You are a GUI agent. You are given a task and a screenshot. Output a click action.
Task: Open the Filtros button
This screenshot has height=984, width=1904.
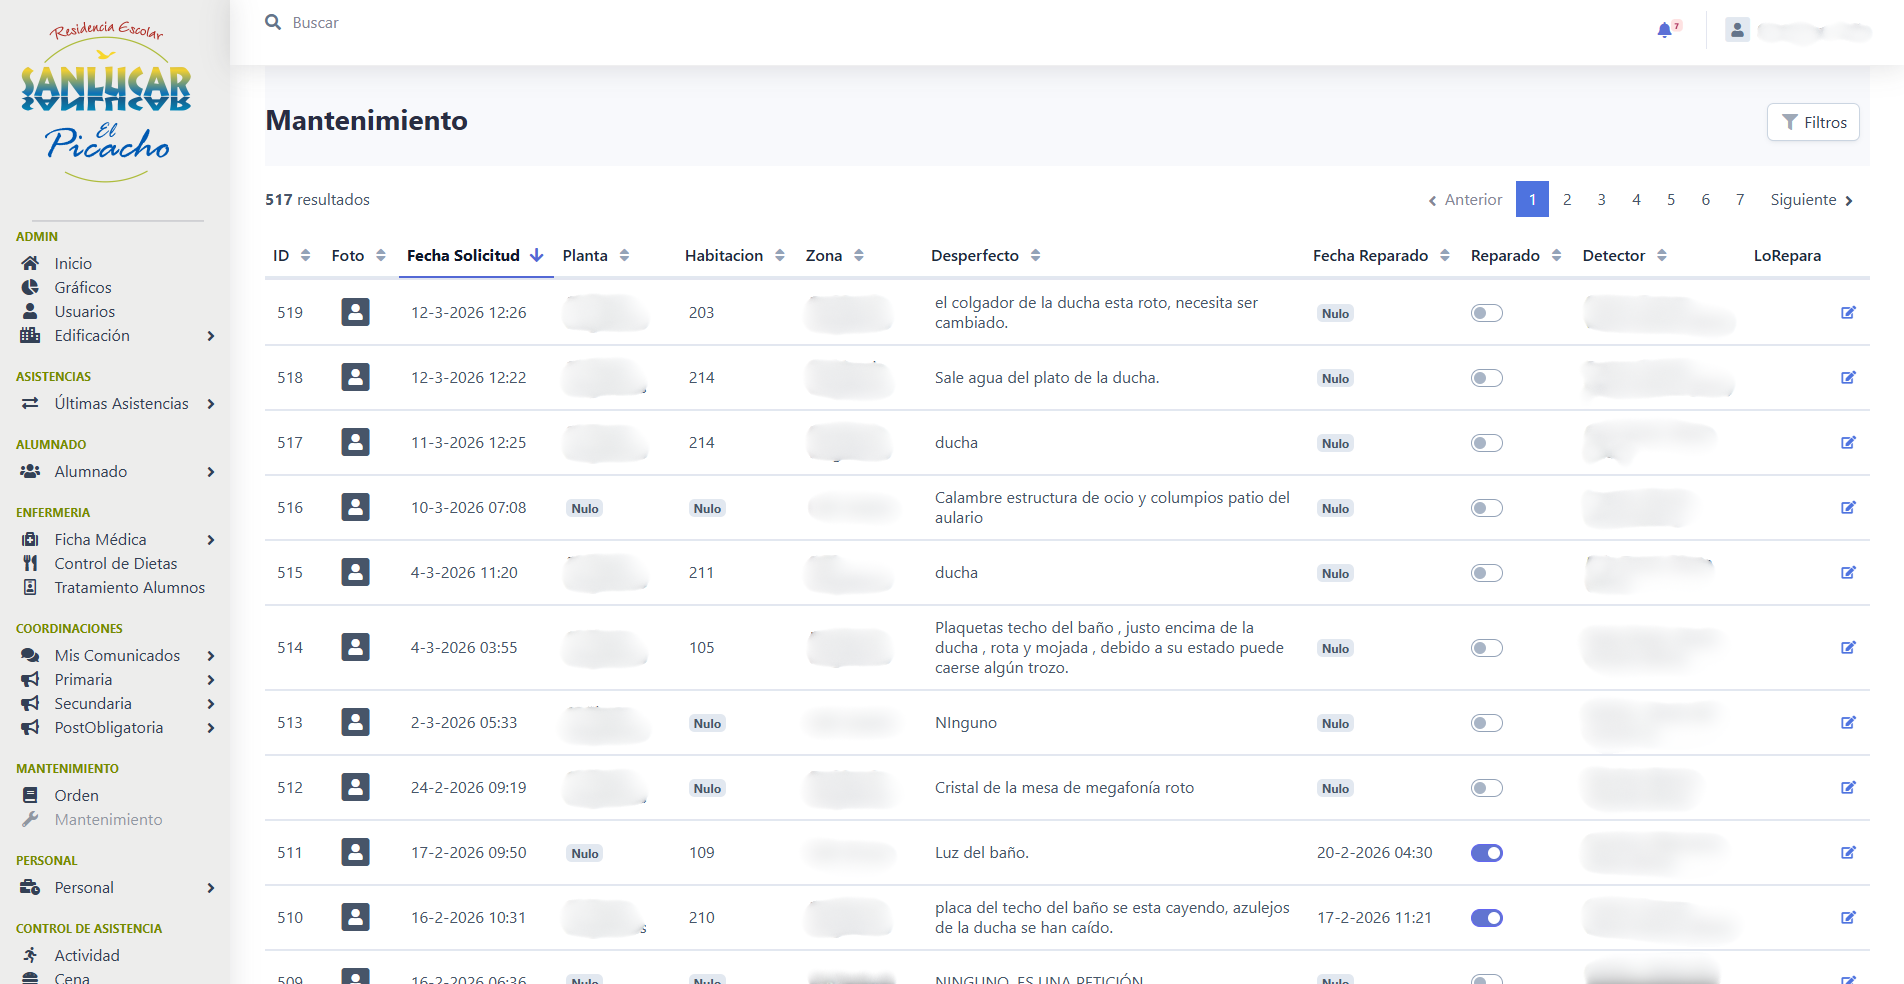point(1812,122)
